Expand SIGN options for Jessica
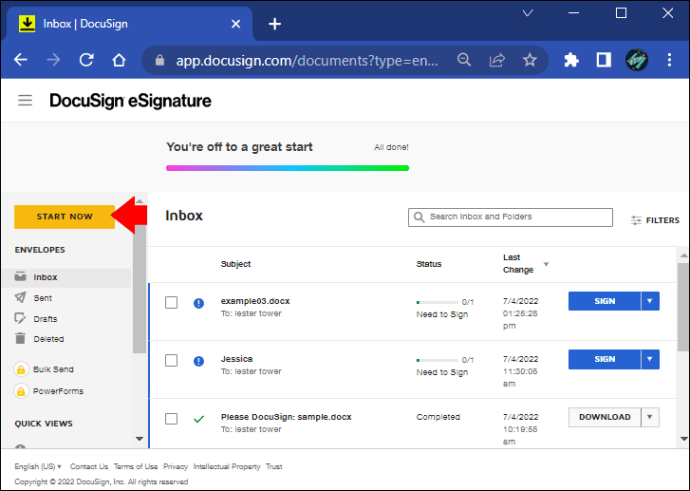This screenshot has width=690, height=491. tap(650, 359)
